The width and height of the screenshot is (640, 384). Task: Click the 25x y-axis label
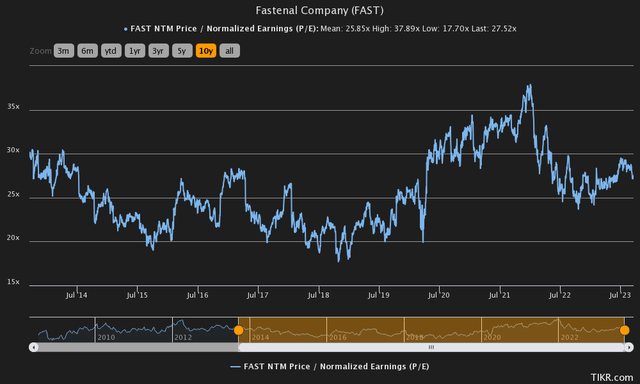pos(13,194)
